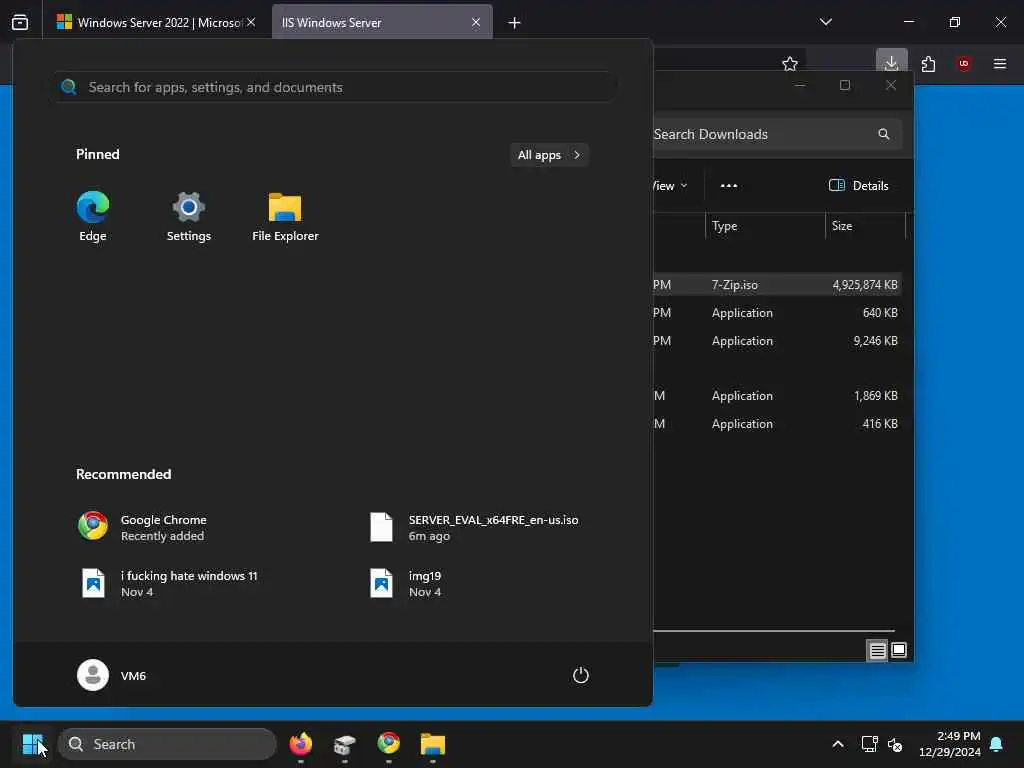This screenshot has width=1024, height=768.
Task: Open the Firefox View button
Action: click(20, 22)
